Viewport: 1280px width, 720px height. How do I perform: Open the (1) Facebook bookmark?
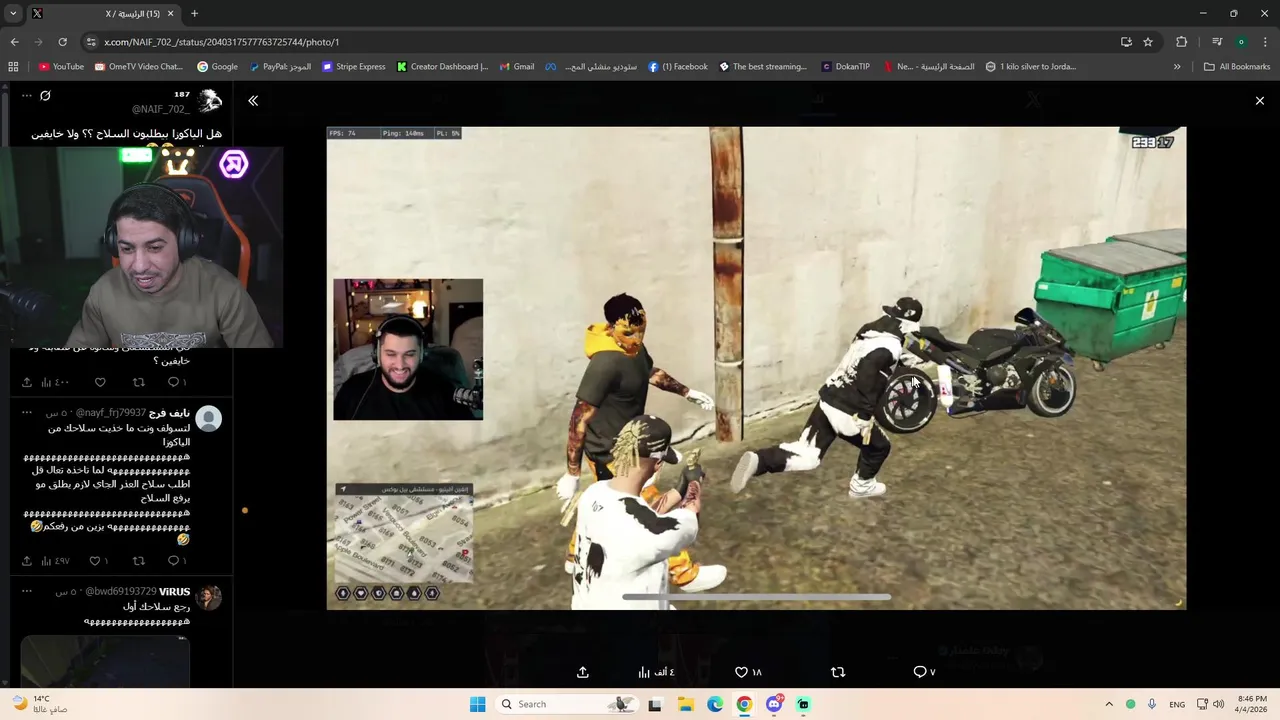point(678,67)
